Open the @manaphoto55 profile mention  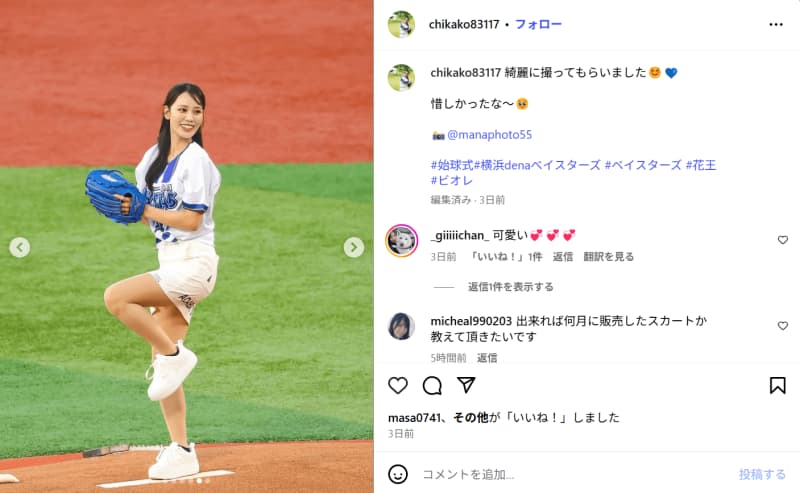(x=489, y=135)
